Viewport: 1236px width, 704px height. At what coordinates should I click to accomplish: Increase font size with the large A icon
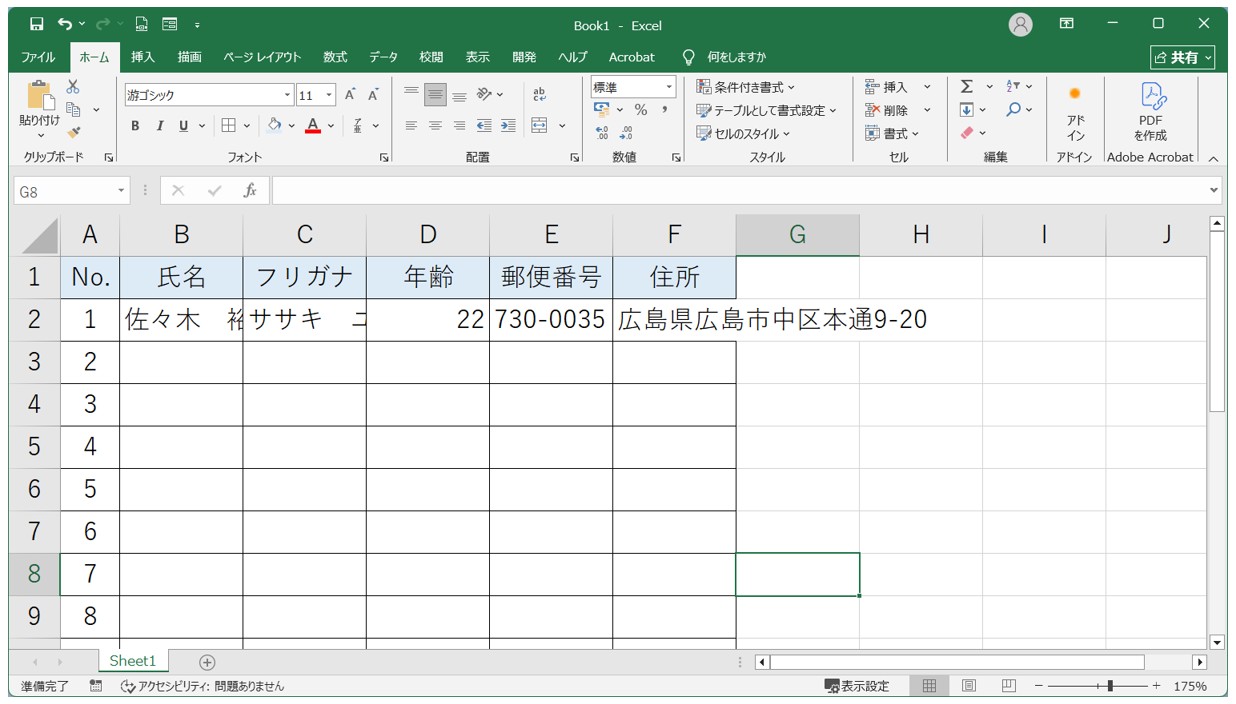(x=350, y=95)
